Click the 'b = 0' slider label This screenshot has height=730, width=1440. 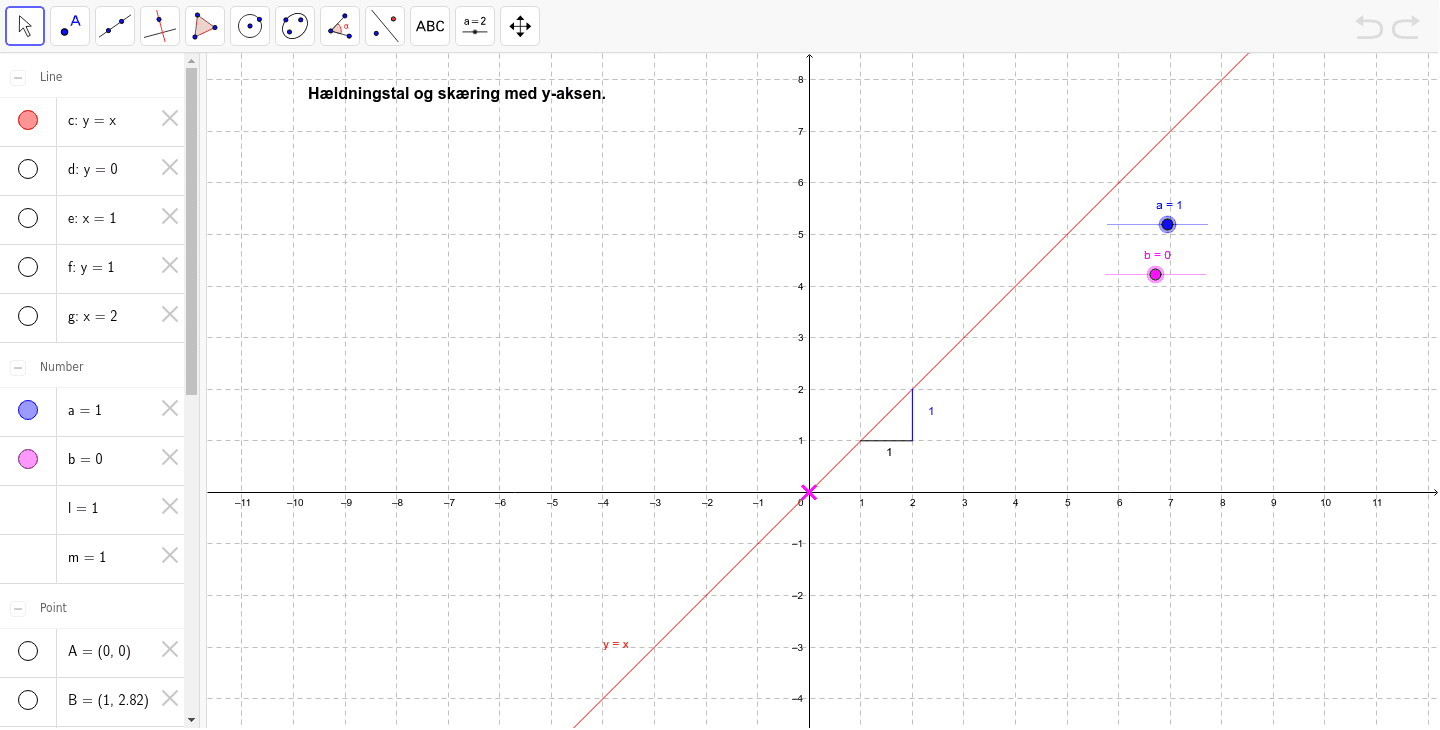click(1157, 255)
